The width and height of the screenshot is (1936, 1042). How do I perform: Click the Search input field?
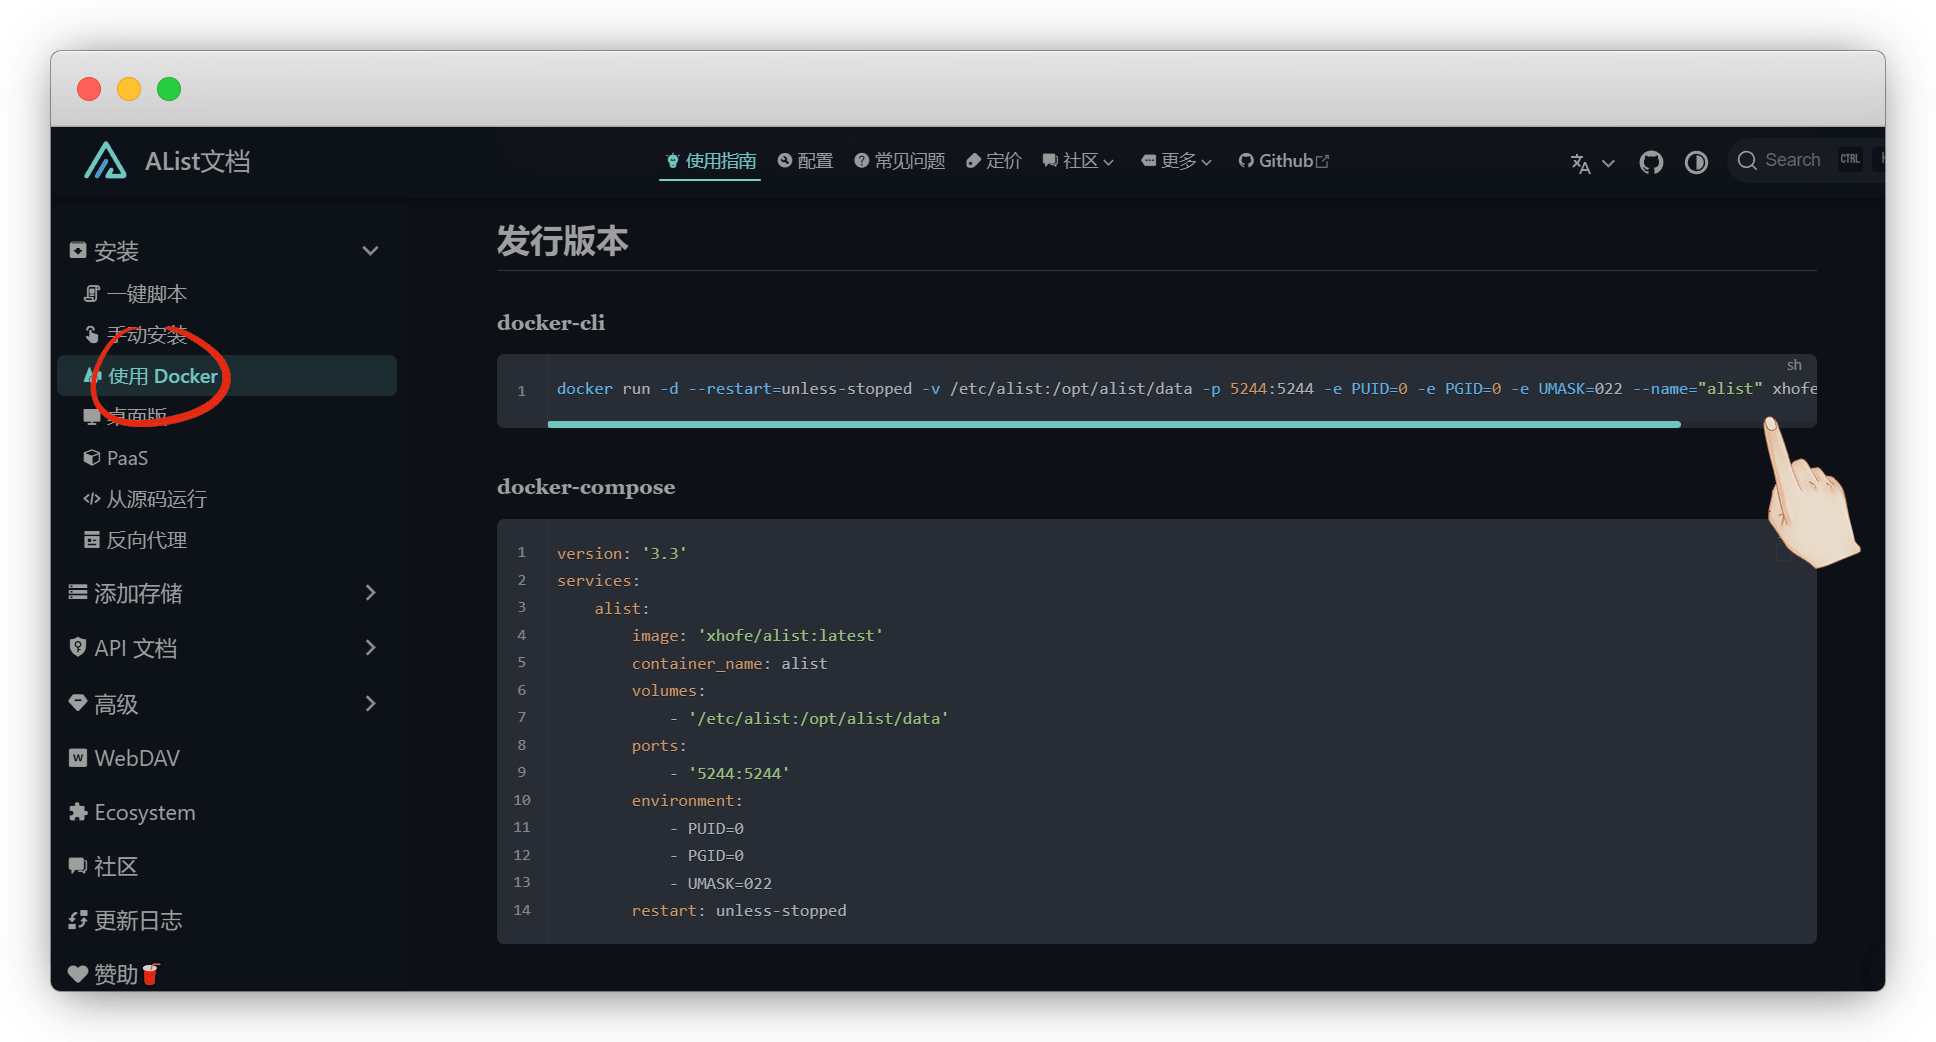[1792, 161]
